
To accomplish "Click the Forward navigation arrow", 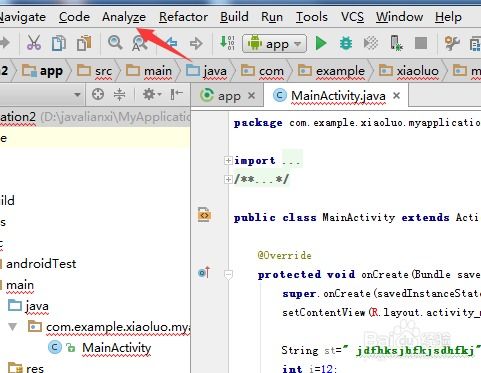I will point(196,43).
